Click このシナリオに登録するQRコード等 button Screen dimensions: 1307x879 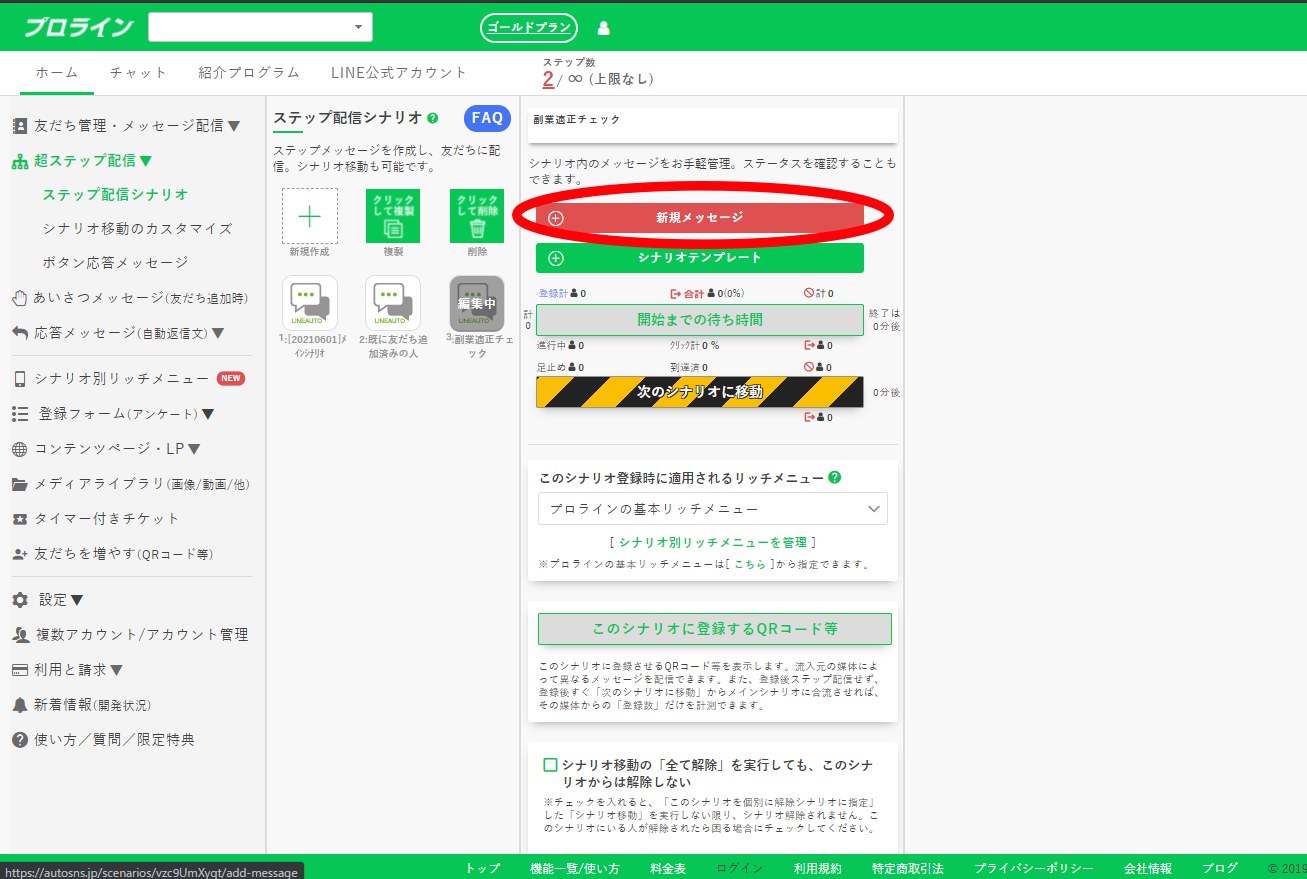(x=715, y=629)
